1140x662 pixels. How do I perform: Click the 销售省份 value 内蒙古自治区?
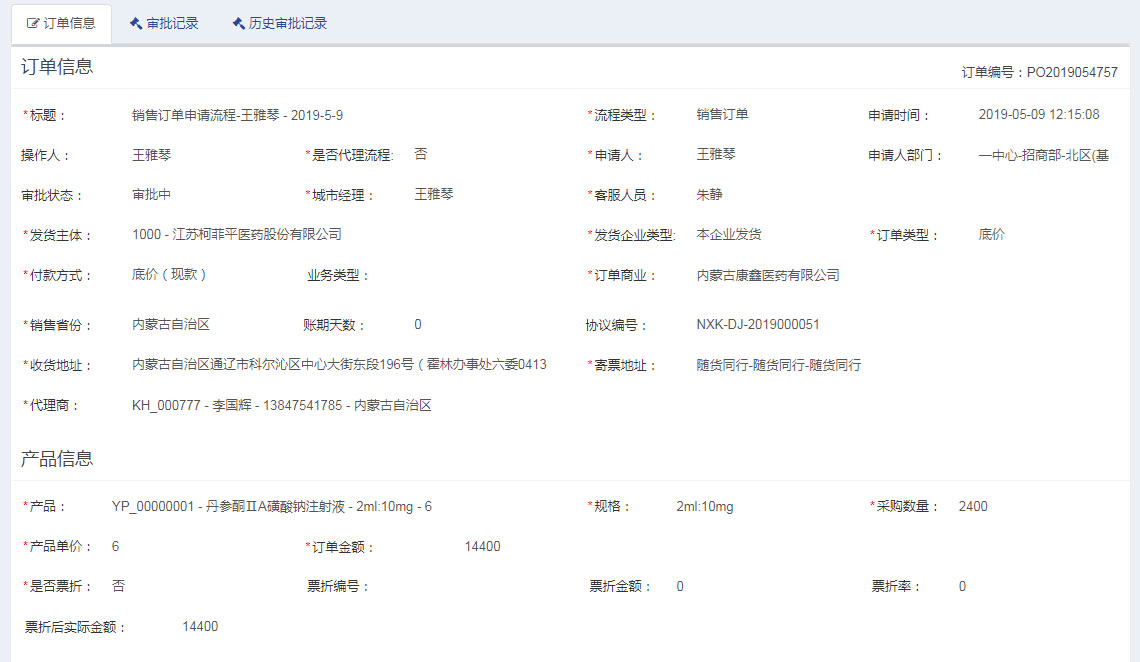tap(171, 324)
